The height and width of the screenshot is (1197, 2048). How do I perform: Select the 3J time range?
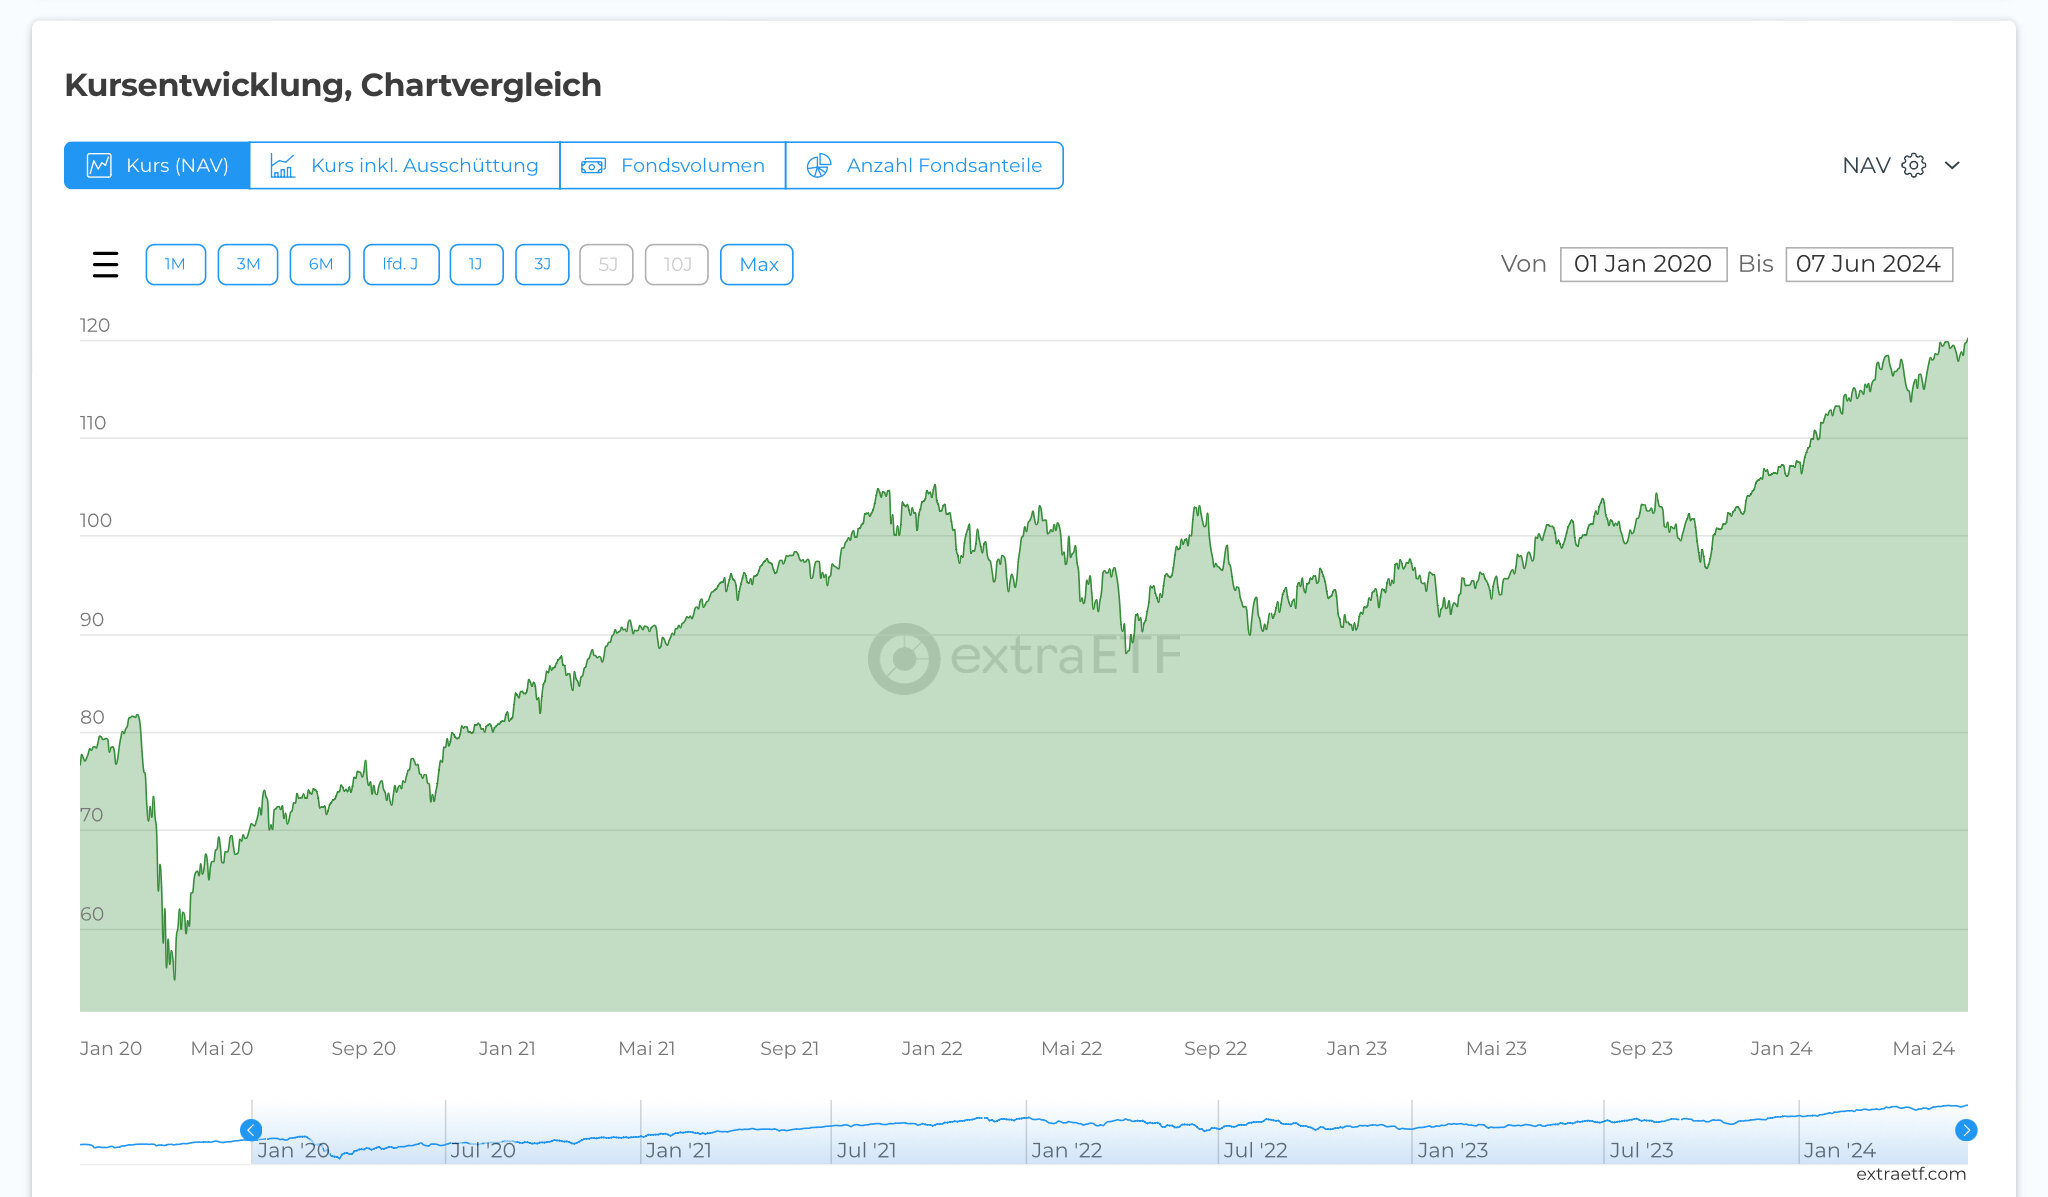click(542, 265)
